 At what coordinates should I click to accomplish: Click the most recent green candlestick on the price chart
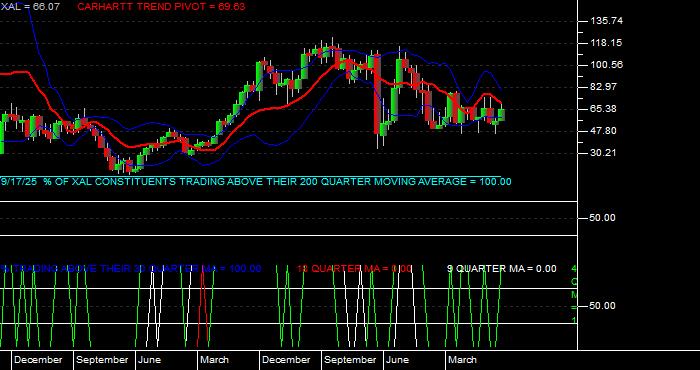coord(502,114)
